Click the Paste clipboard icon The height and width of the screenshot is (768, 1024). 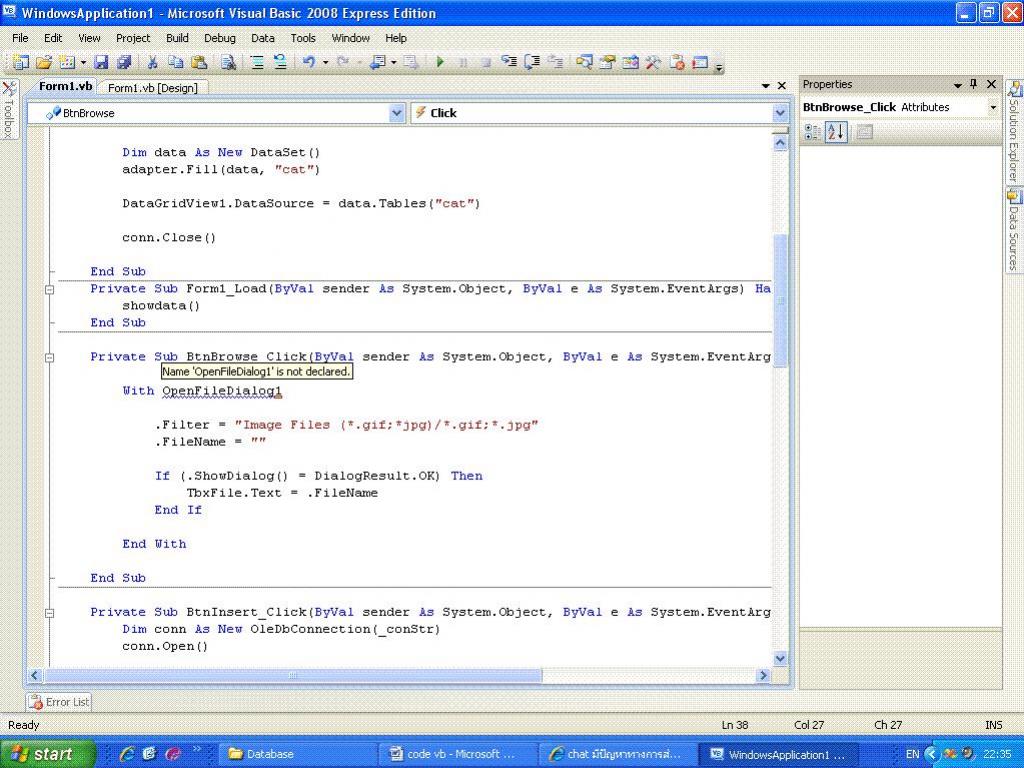pos(198,62)
